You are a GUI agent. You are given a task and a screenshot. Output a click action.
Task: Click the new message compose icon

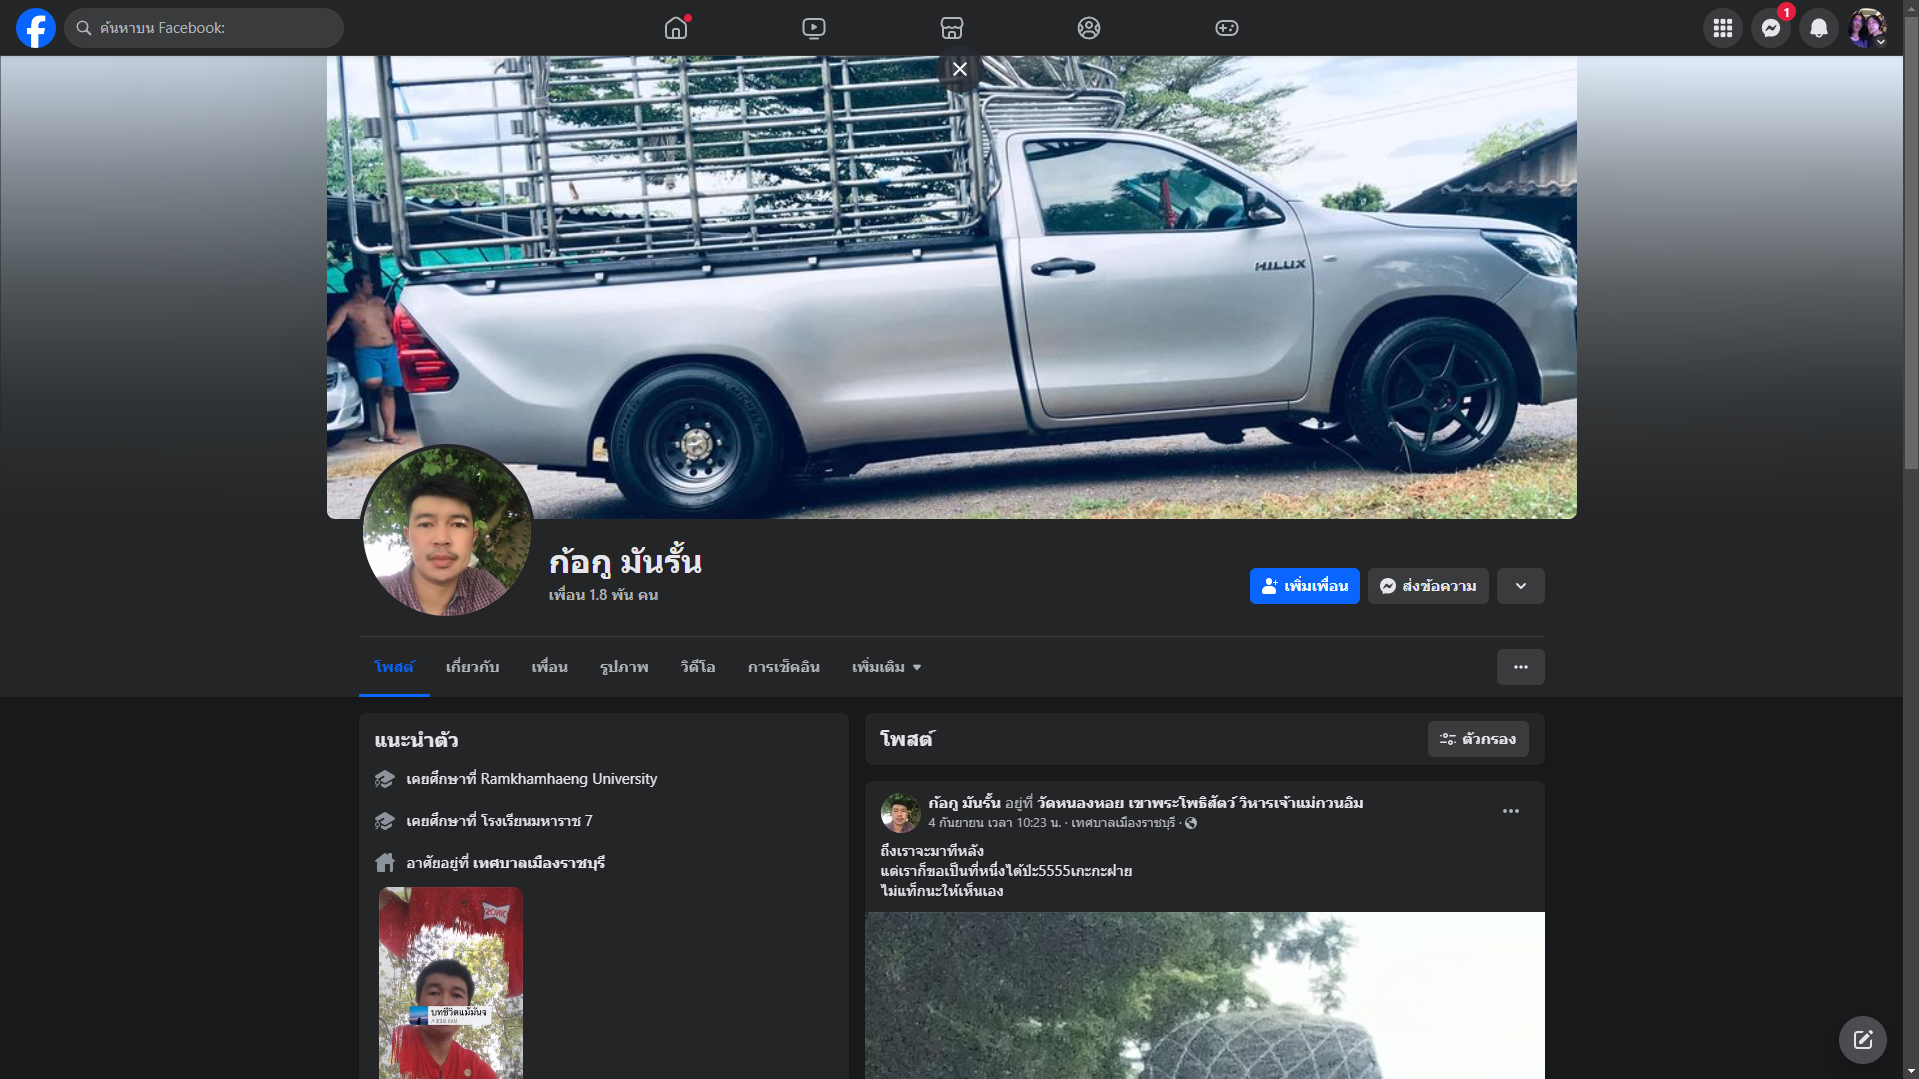(x=1863, y=1040)
